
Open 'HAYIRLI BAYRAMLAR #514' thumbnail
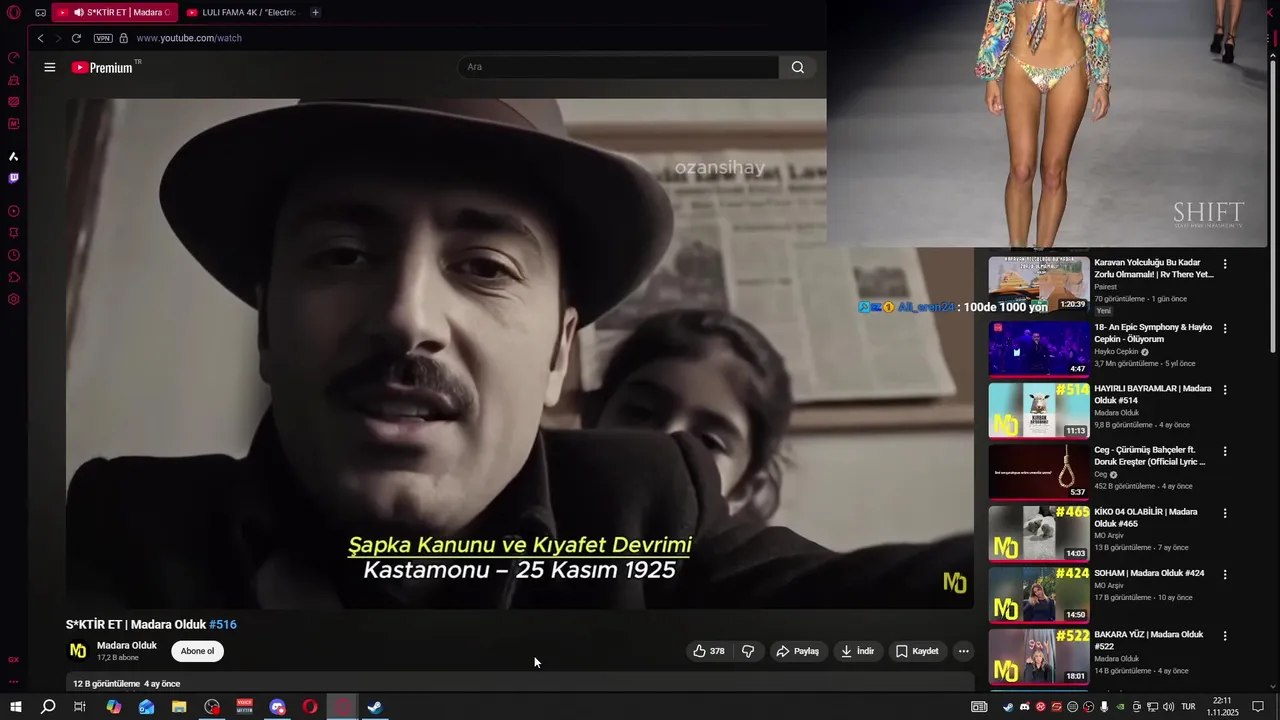[x=1039, y=410]
